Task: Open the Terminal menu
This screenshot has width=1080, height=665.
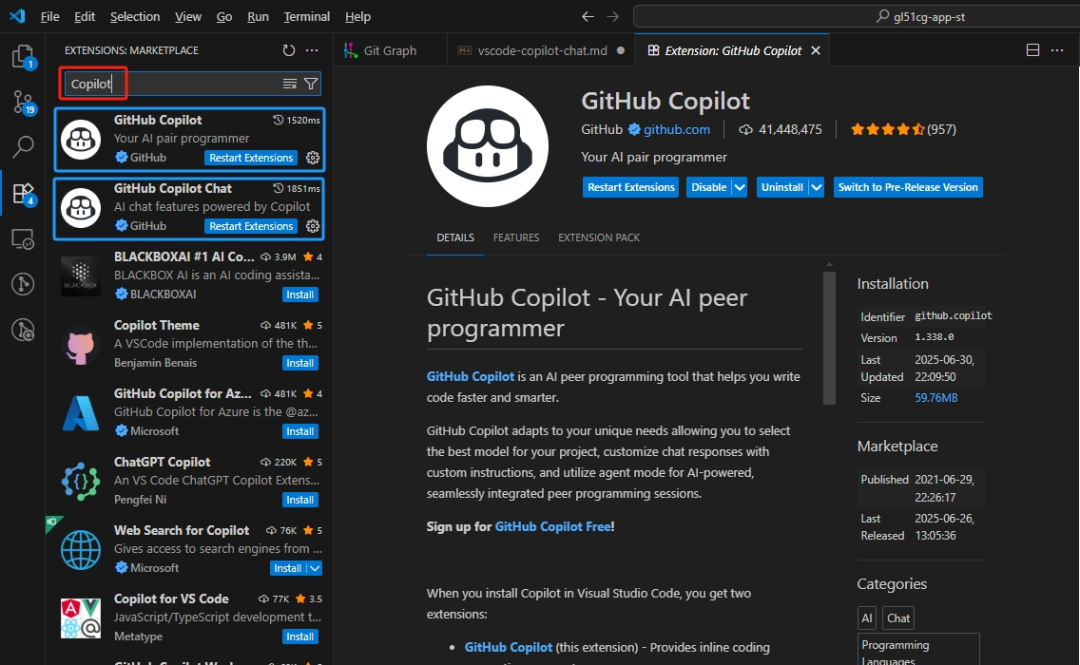Action: (307, 17)
